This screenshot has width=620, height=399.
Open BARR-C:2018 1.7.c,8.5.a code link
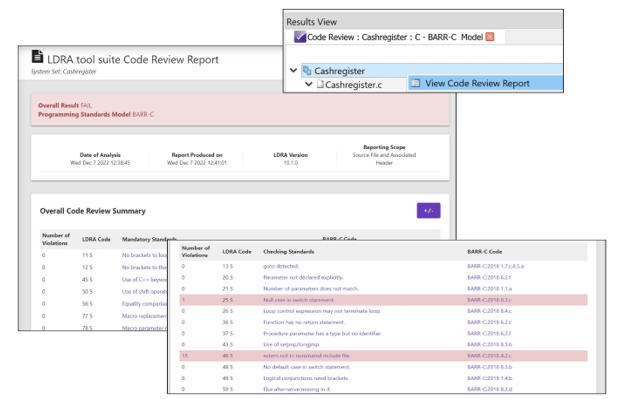coord(495,266)
